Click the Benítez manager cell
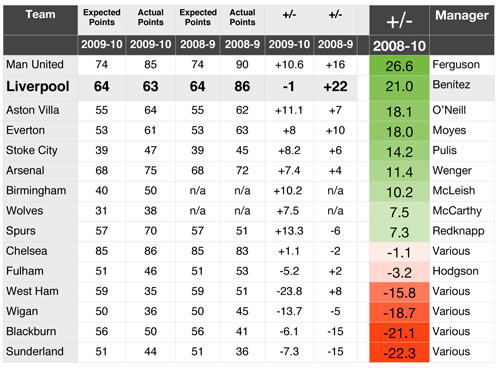The width and height of the screenshot is (500, 368). pyautogui.click(x=462, y=87)
